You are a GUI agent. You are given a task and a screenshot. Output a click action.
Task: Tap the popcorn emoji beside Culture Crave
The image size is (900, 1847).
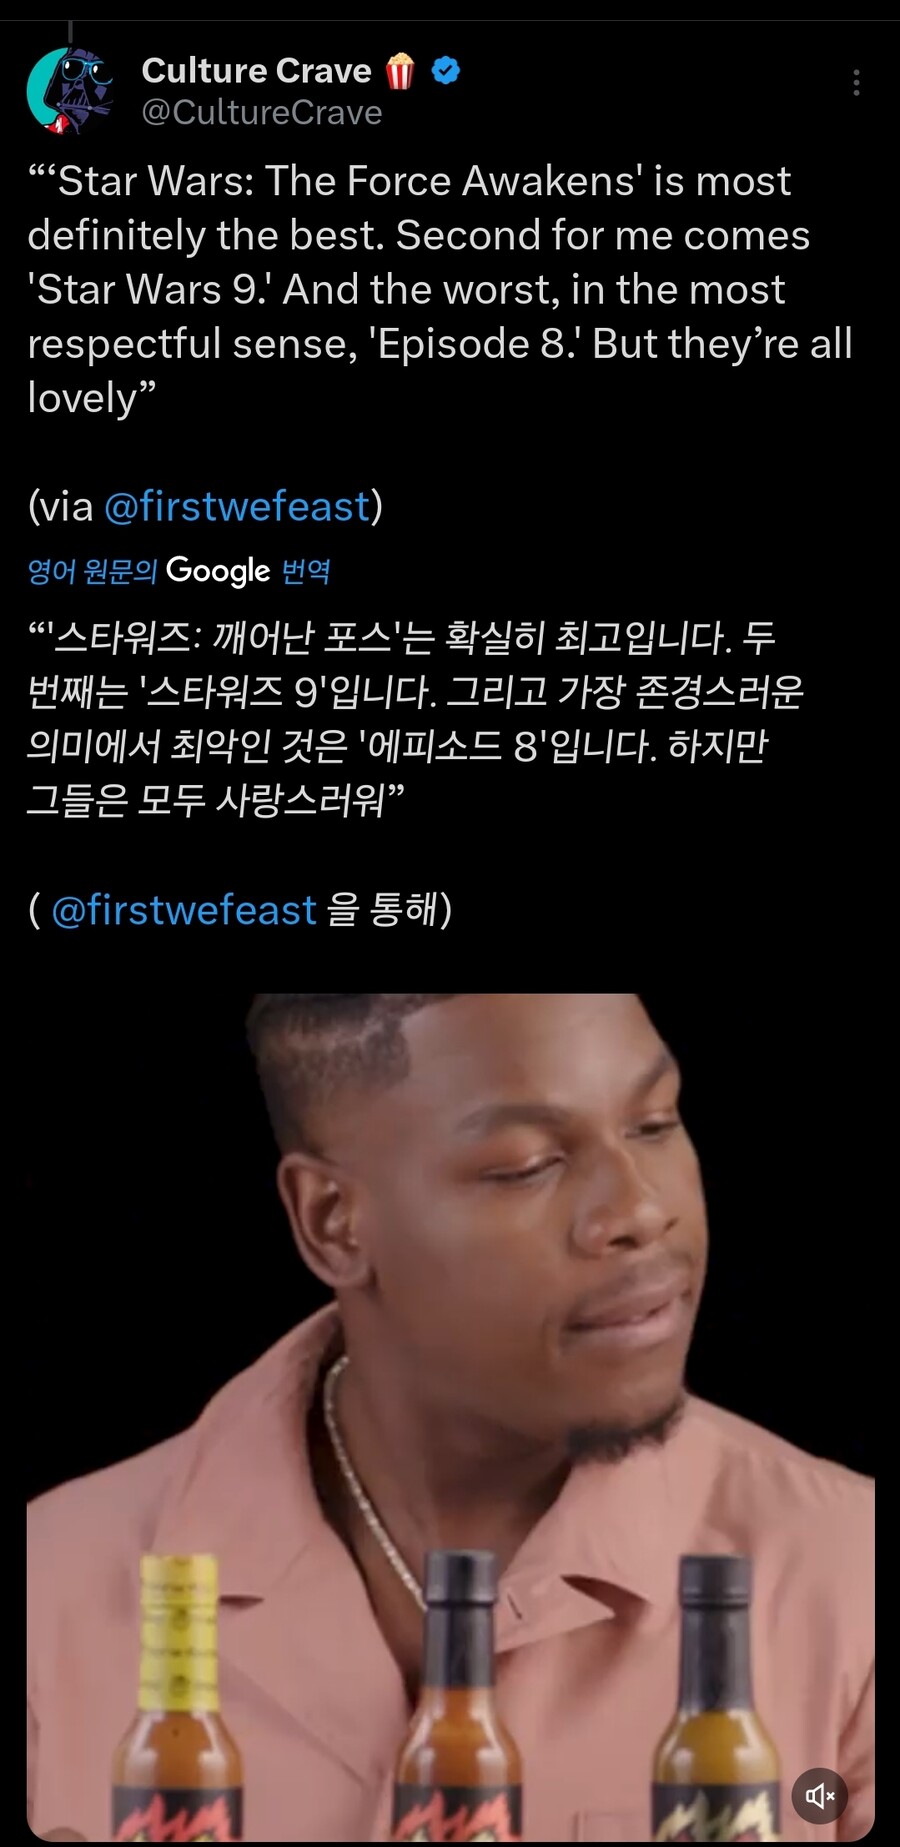click(x=400, y=71)
